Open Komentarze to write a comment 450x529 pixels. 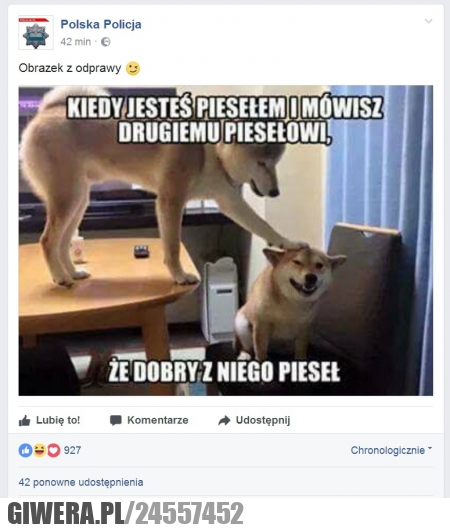tap(149, 420)
